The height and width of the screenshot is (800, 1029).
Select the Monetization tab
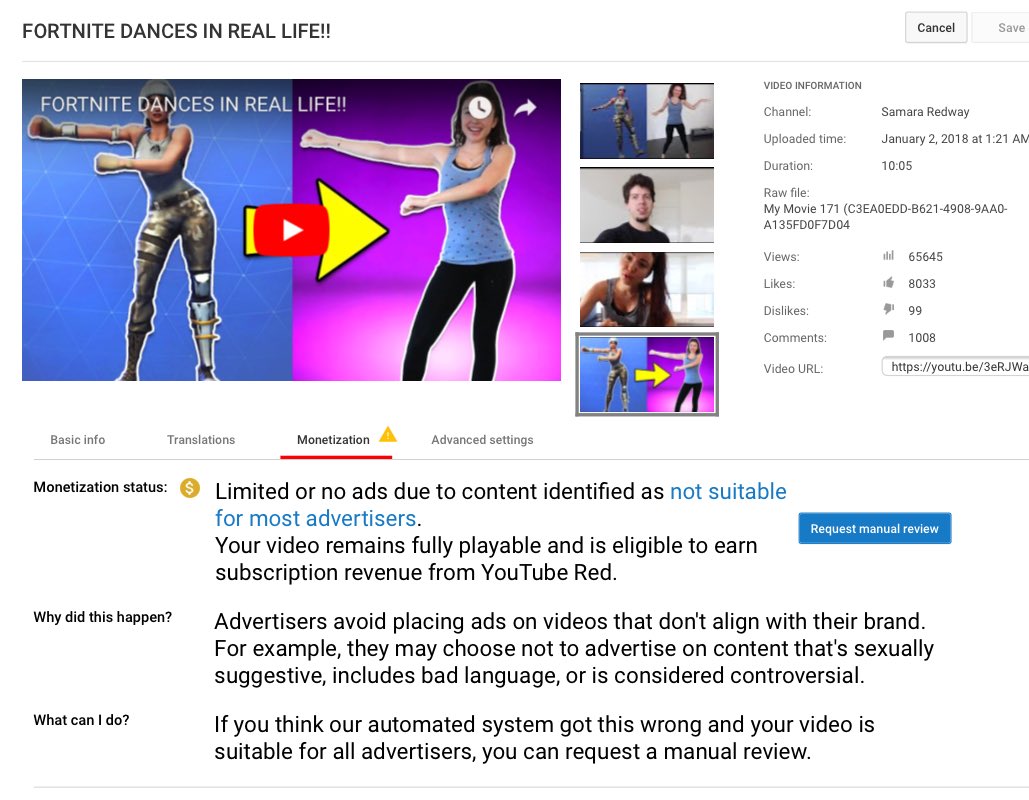click(x=333, y=440)
